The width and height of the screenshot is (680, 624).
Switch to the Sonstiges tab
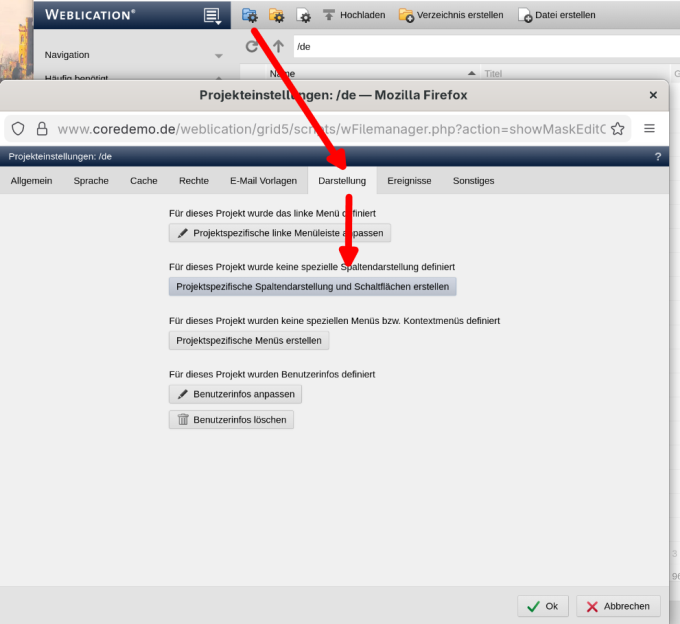[473, 181]
